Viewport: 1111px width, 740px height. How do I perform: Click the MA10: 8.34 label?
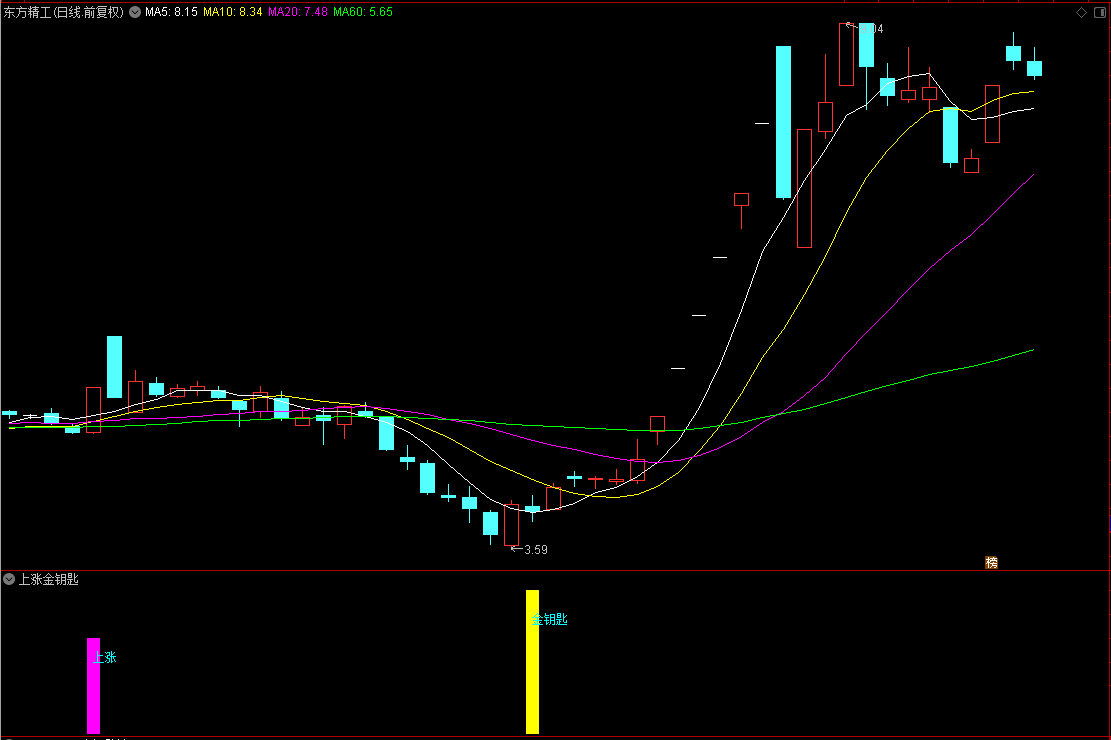(232, 12)
